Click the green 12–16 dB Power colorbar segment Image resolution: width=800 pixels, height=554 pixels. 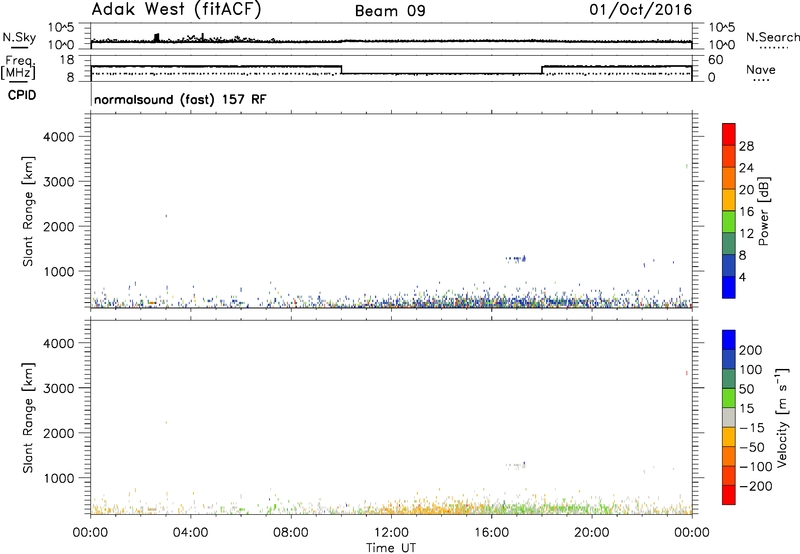pyautogui.click(x=729, y=221)
